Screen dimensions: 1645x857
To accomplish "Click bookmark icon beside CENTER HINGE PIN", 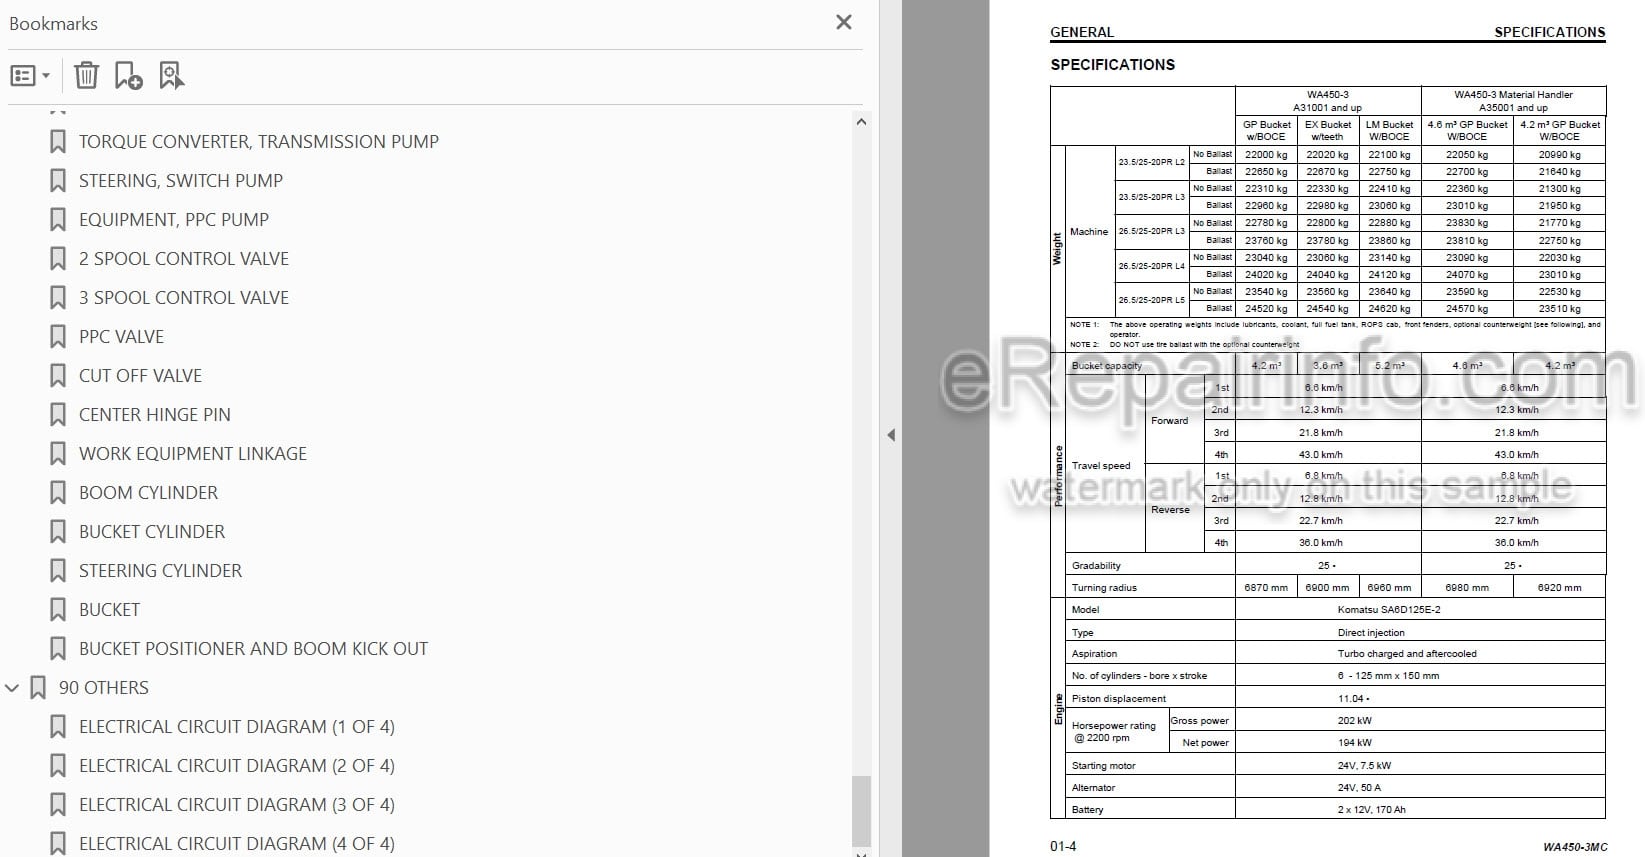I will click(x=58, y=415).
